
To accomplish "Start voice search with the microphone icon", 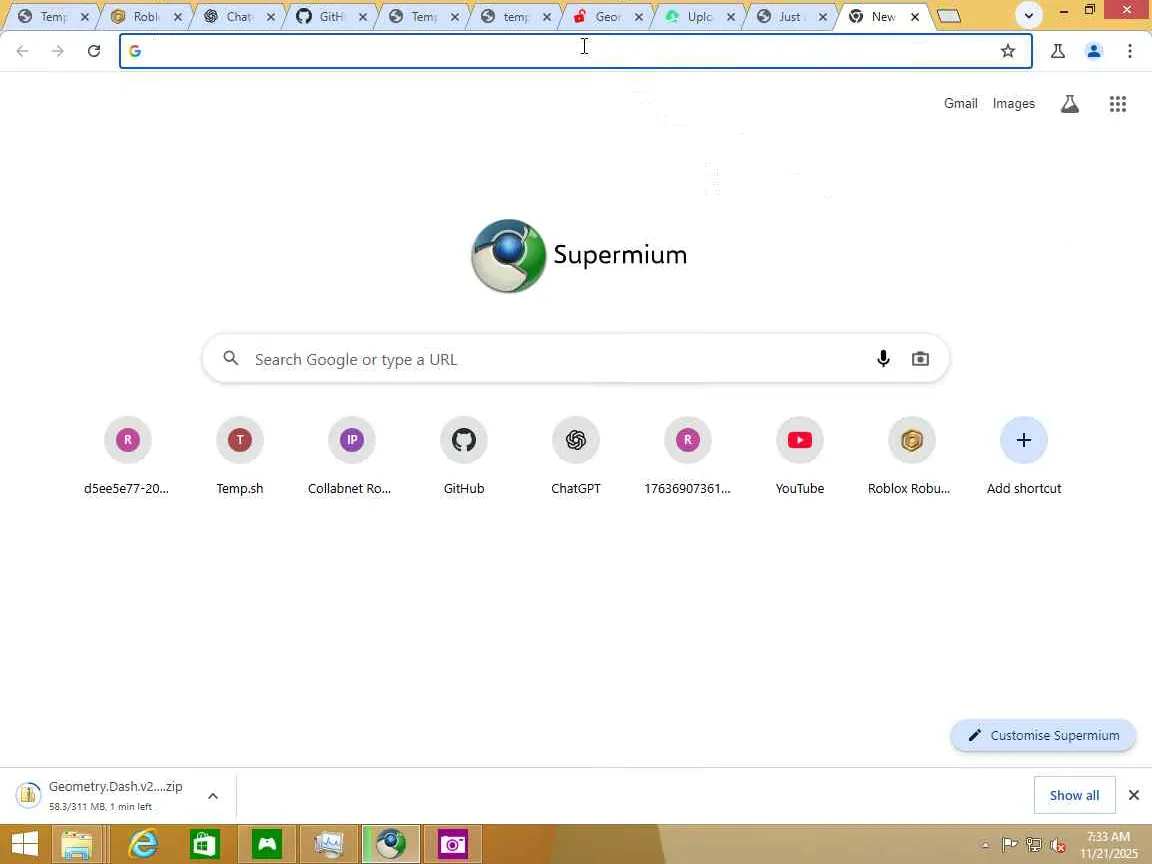I will pyautogui.click(x=883, y=359).
